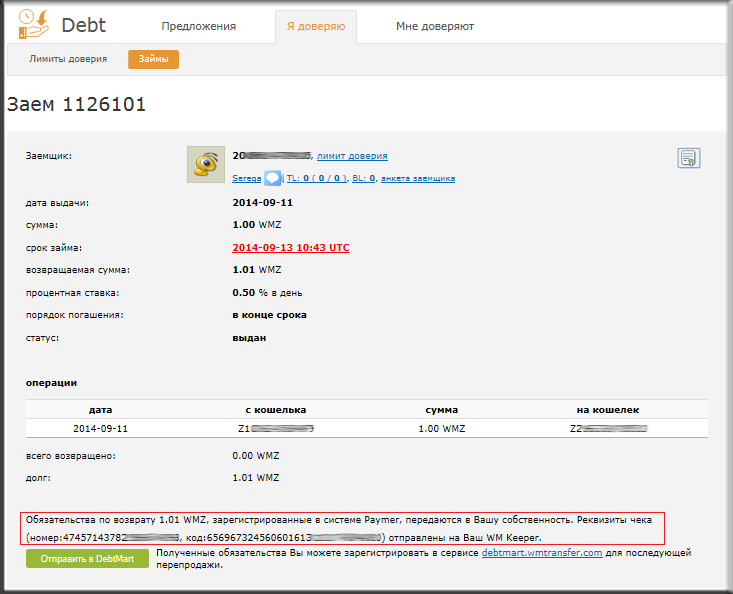Click the source wallet starting with Z1
Viewport: 733px width, 594px height.
pyautogui.click(x=275, y=428)
